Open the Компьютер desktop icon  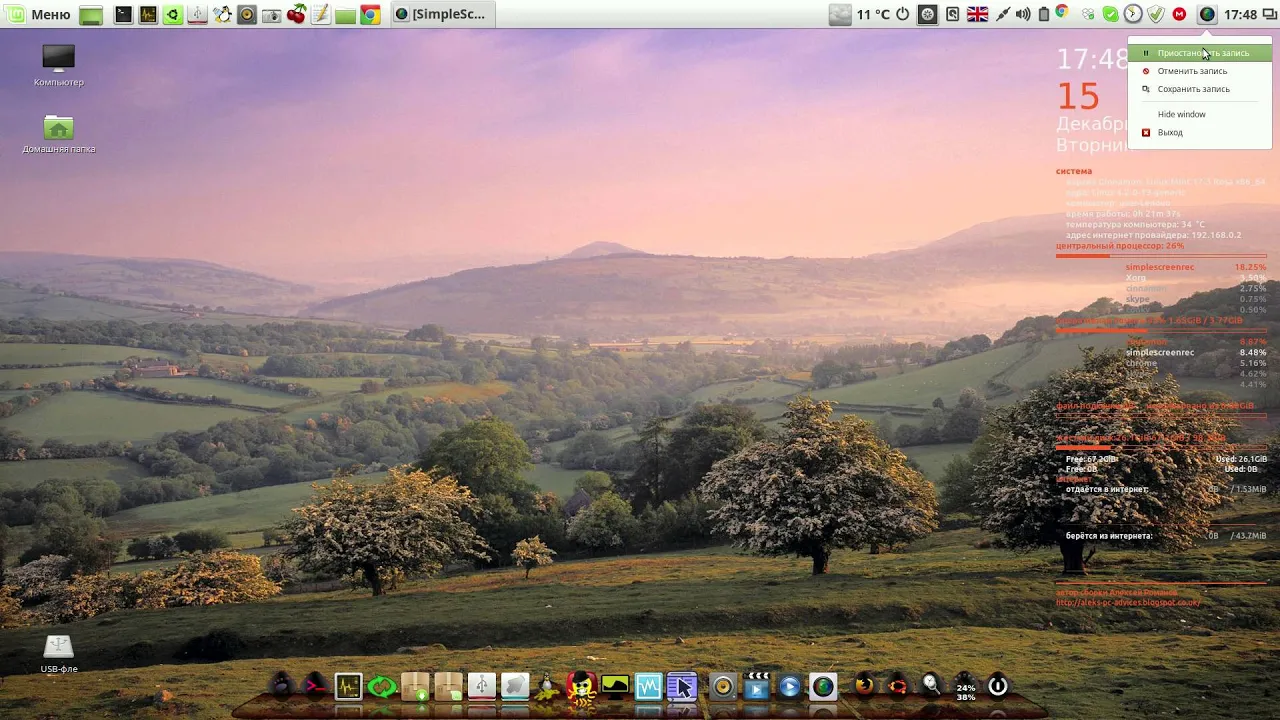coord(59,65)
